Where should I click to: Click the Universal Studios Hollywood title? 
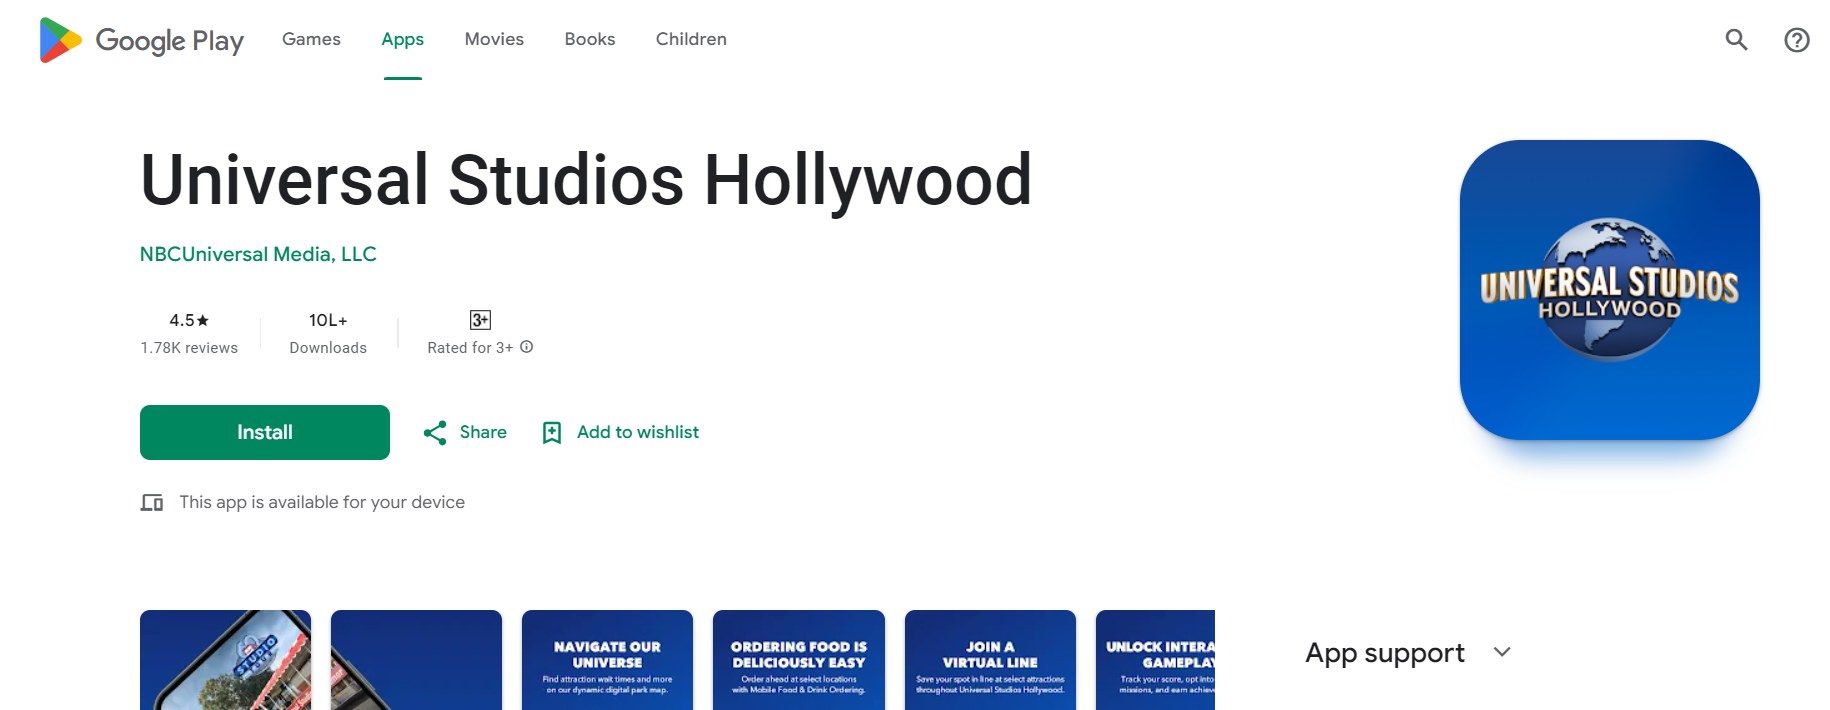click(x=586, y=180)
